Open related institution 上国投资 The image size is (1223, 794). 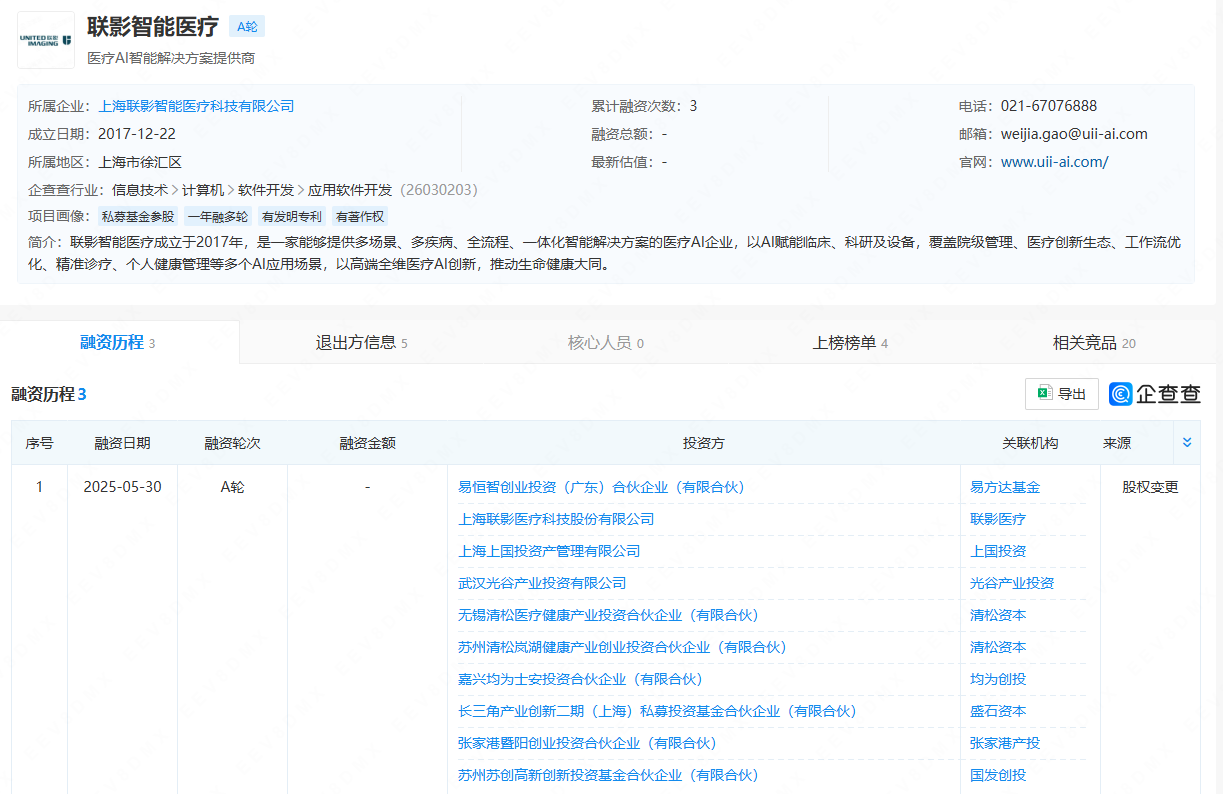998,551
